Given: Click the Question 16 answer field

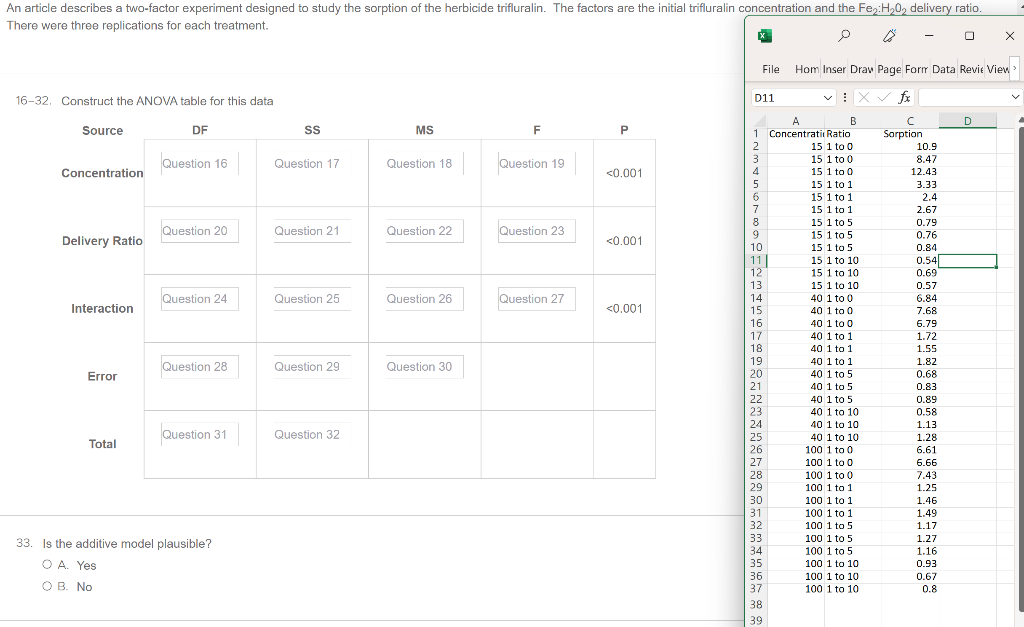Looking at the screenshot, I should pyautogui.click(x=200, y=162).
